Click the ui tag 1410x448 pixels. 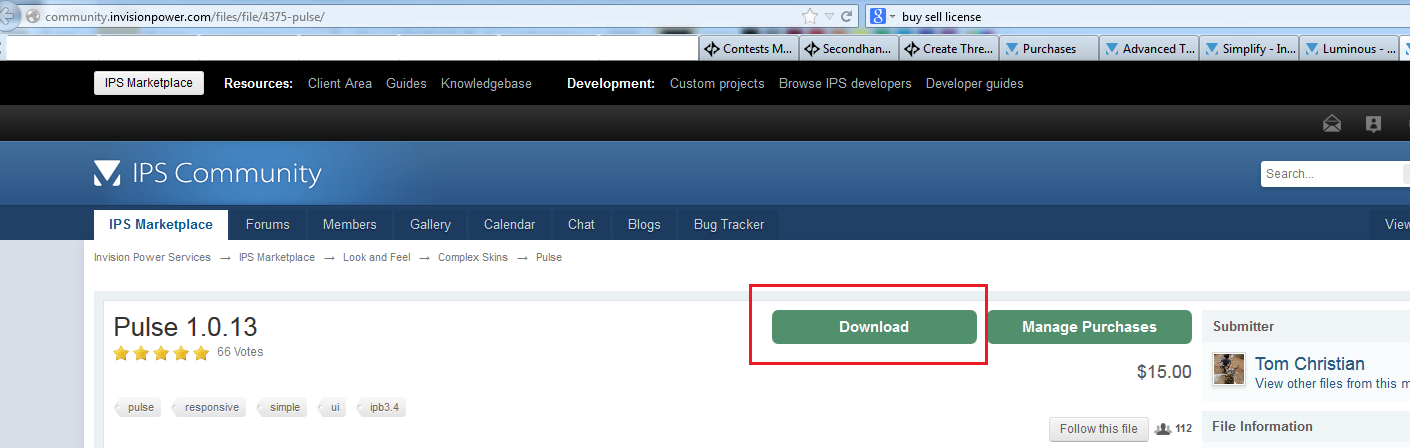(x=333, y=407)
